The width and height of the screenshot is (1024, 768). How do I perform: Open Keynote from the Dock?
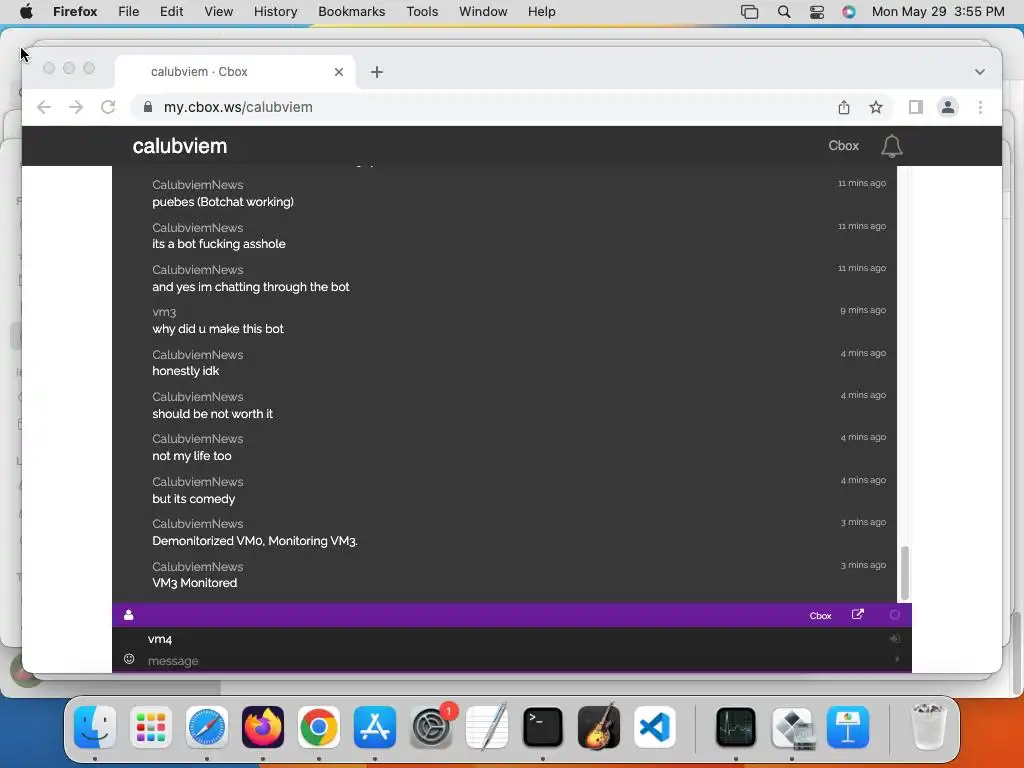pos(848,727)
